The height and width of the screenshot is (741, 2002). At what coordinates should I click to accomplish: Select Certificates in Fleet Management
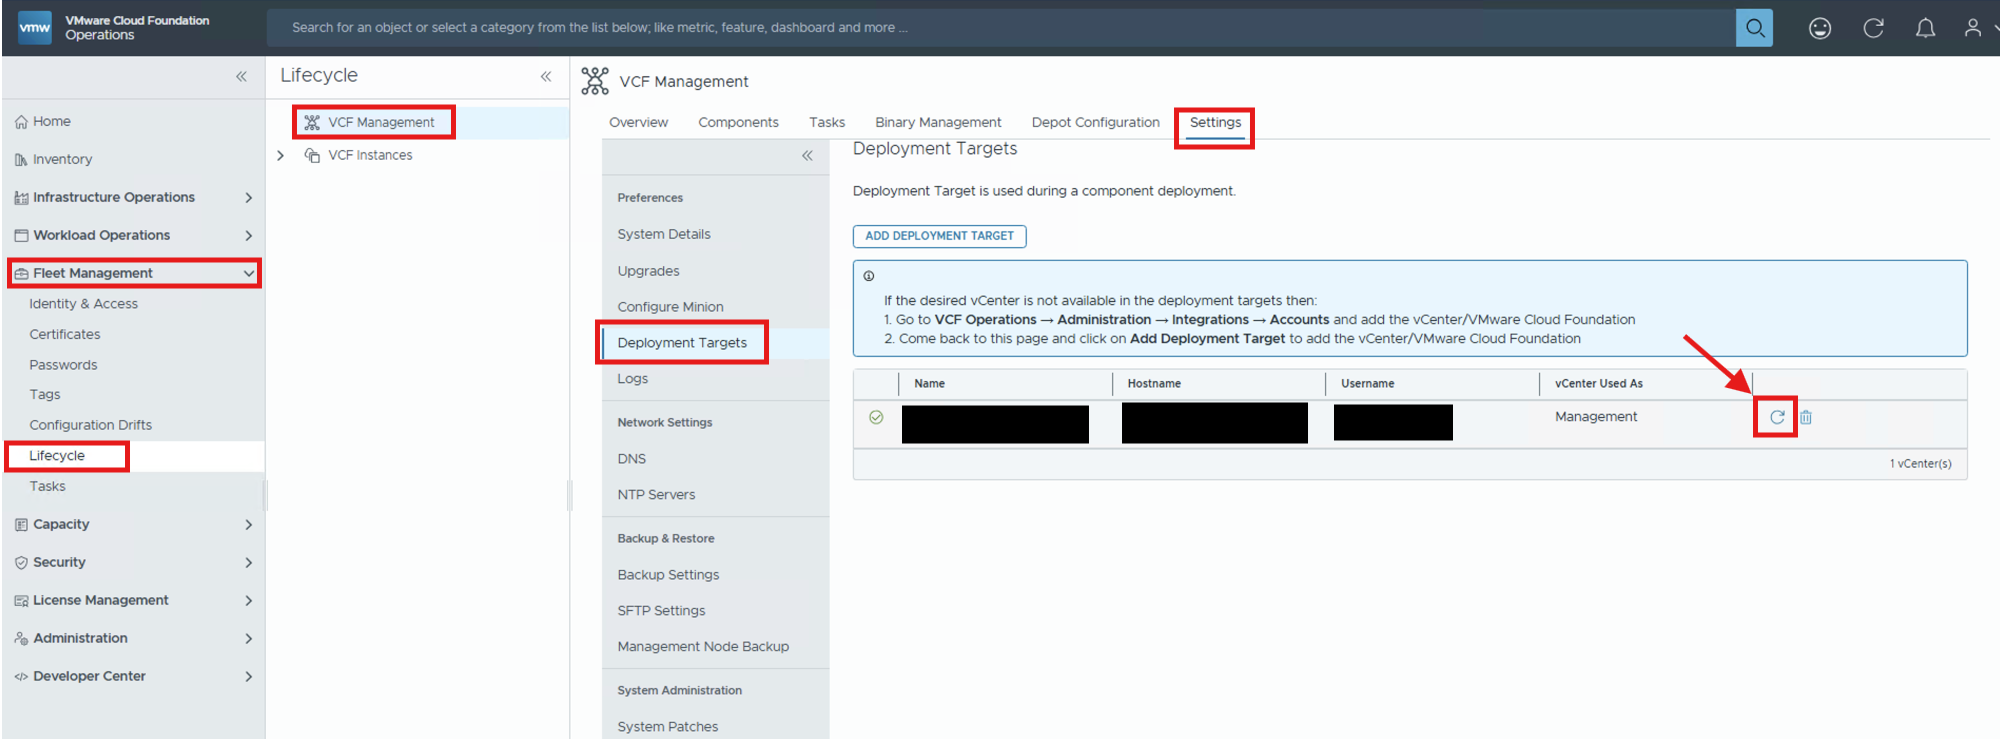pos(65,334)
